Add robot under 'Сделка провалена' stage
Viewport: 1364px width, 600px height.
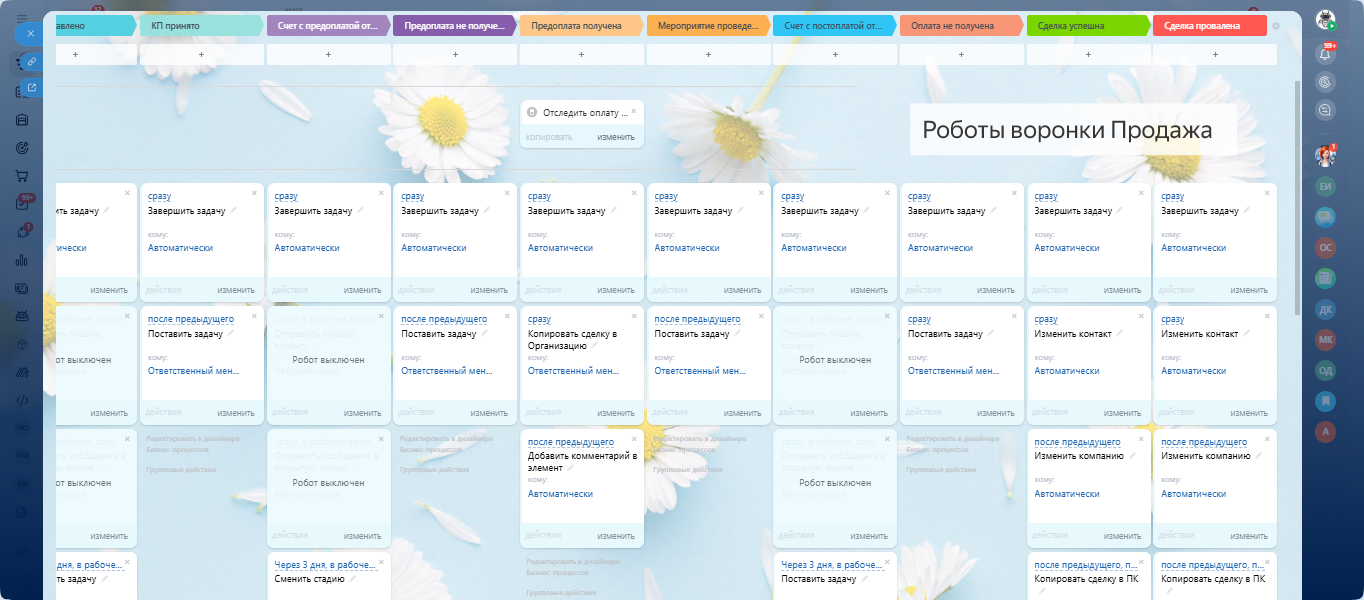click(1215, 55)
